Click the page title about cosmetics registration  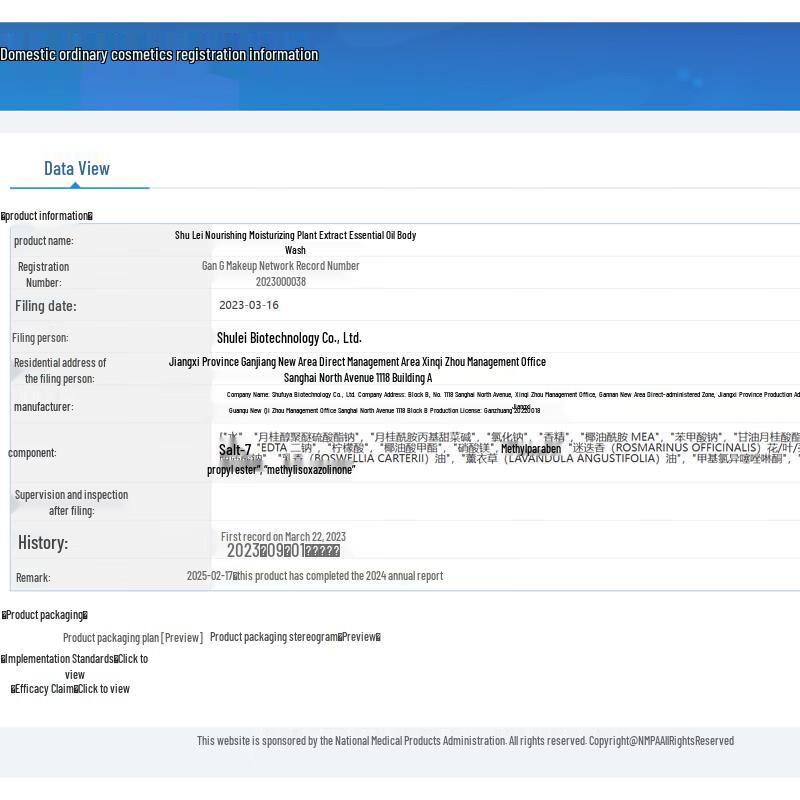click(159, 55)
